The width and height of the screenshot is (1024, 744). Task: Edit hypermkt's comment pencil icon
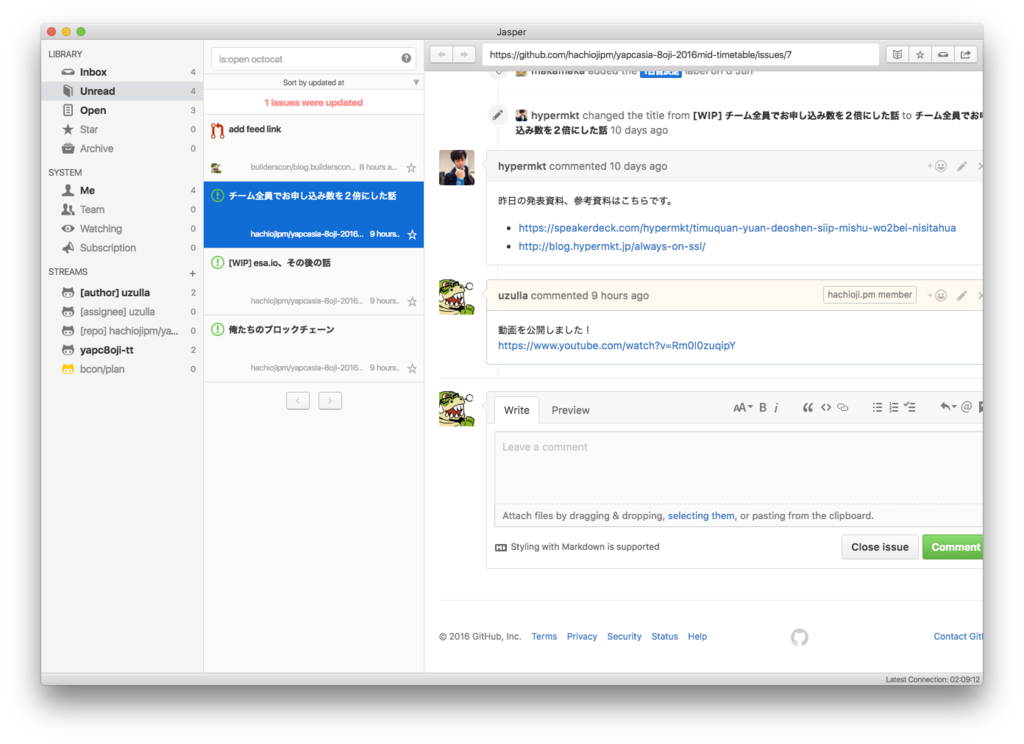[962, 167]
